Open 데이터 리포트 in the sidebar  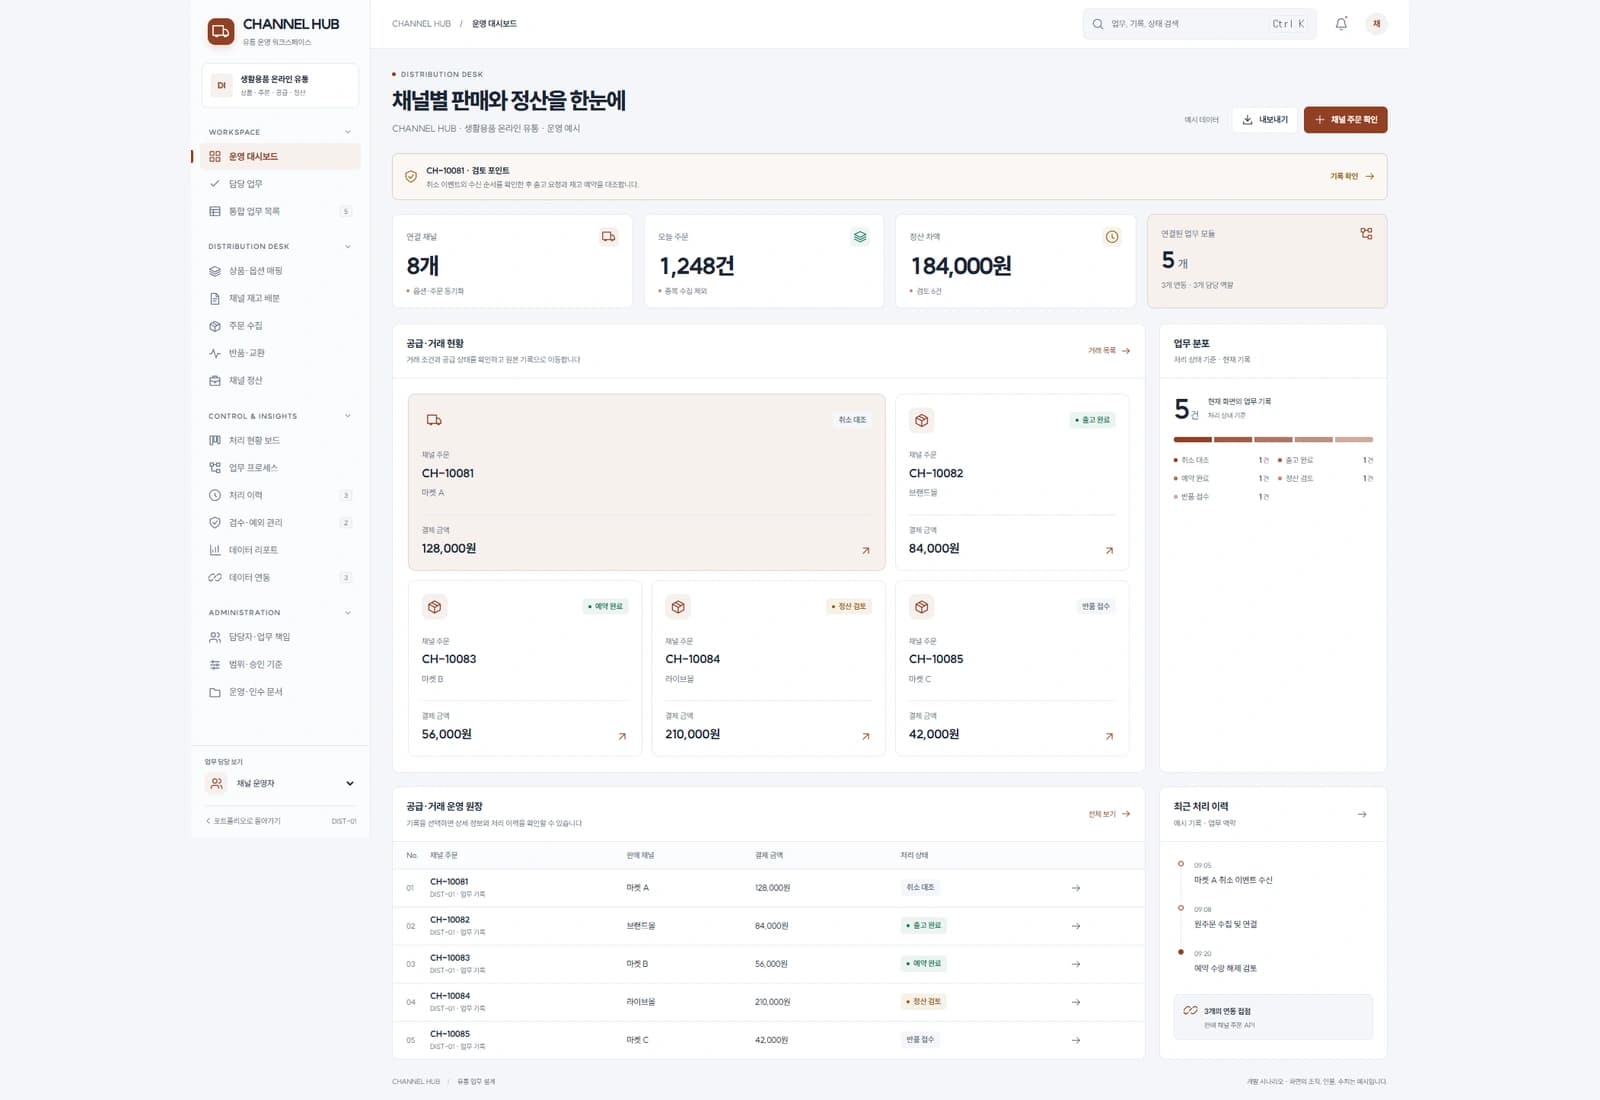(x=280, y=550)
